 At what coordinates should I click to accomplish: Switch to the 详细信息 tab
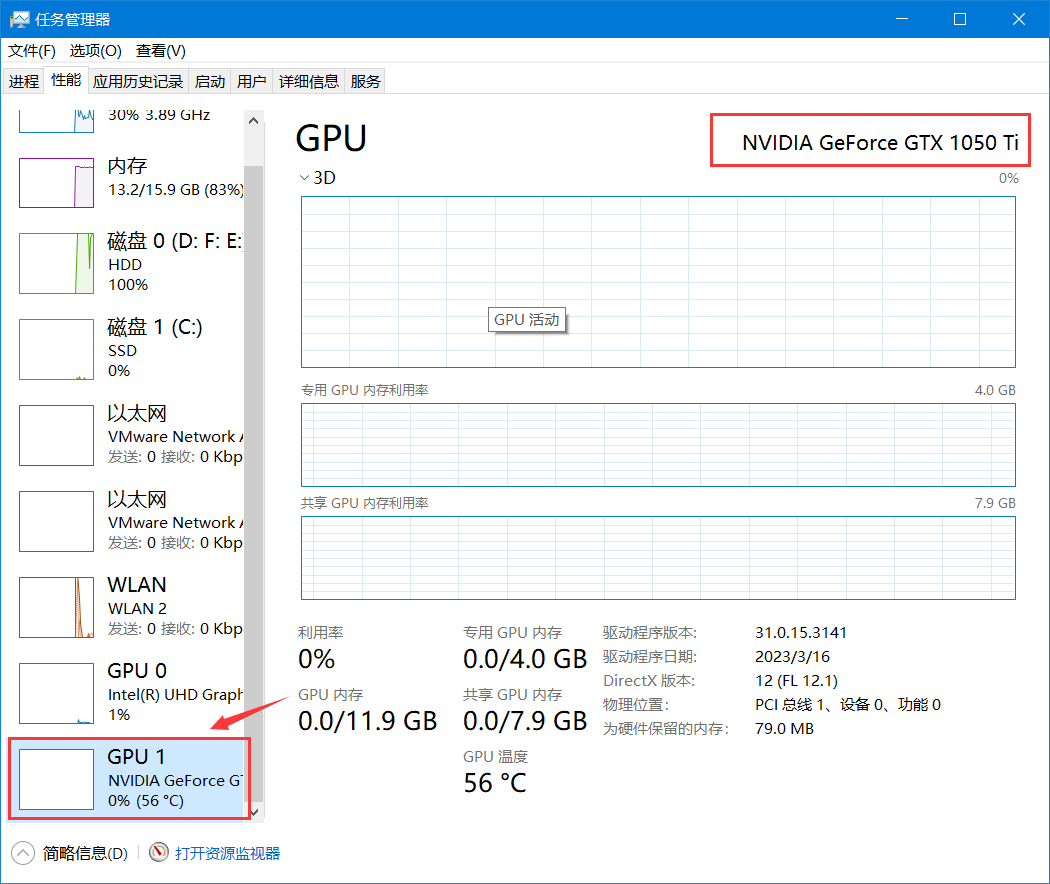pos(309,81)
